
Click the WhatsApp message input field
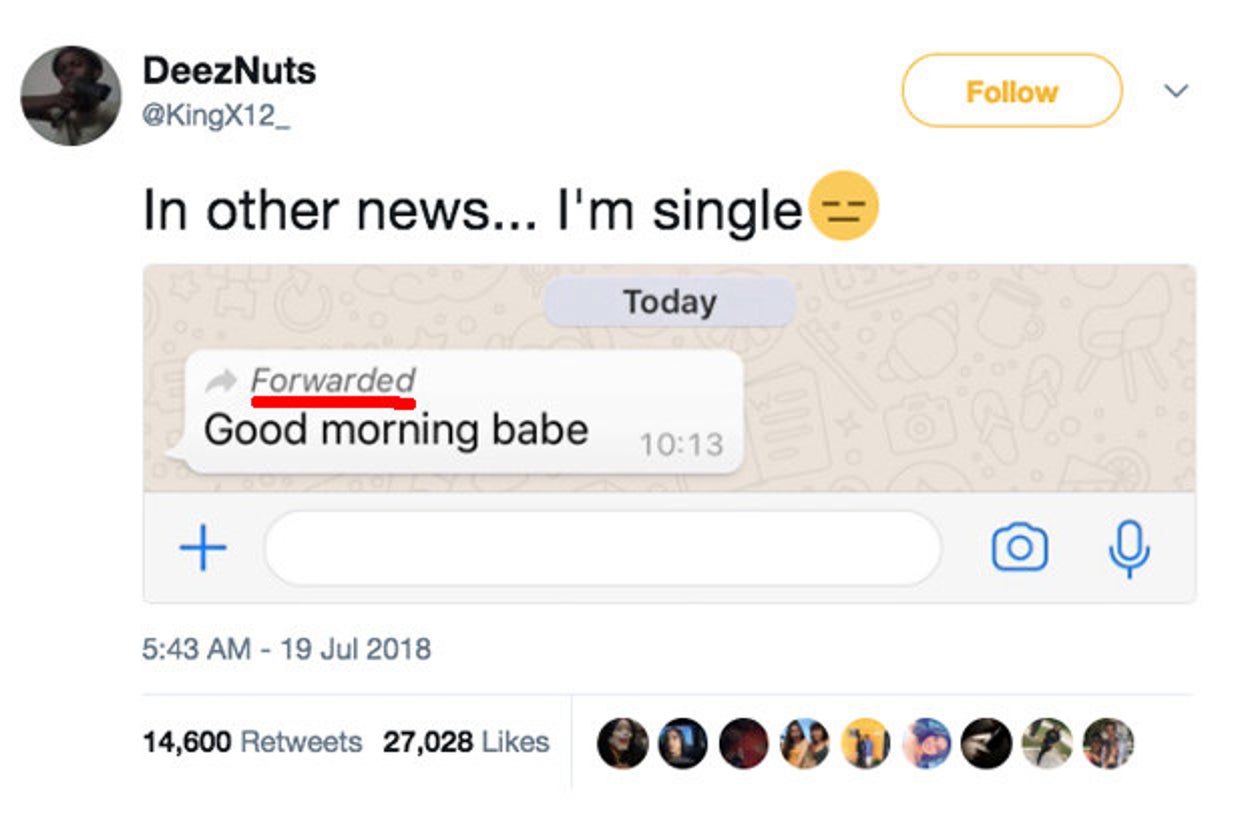tap(602, 548)
